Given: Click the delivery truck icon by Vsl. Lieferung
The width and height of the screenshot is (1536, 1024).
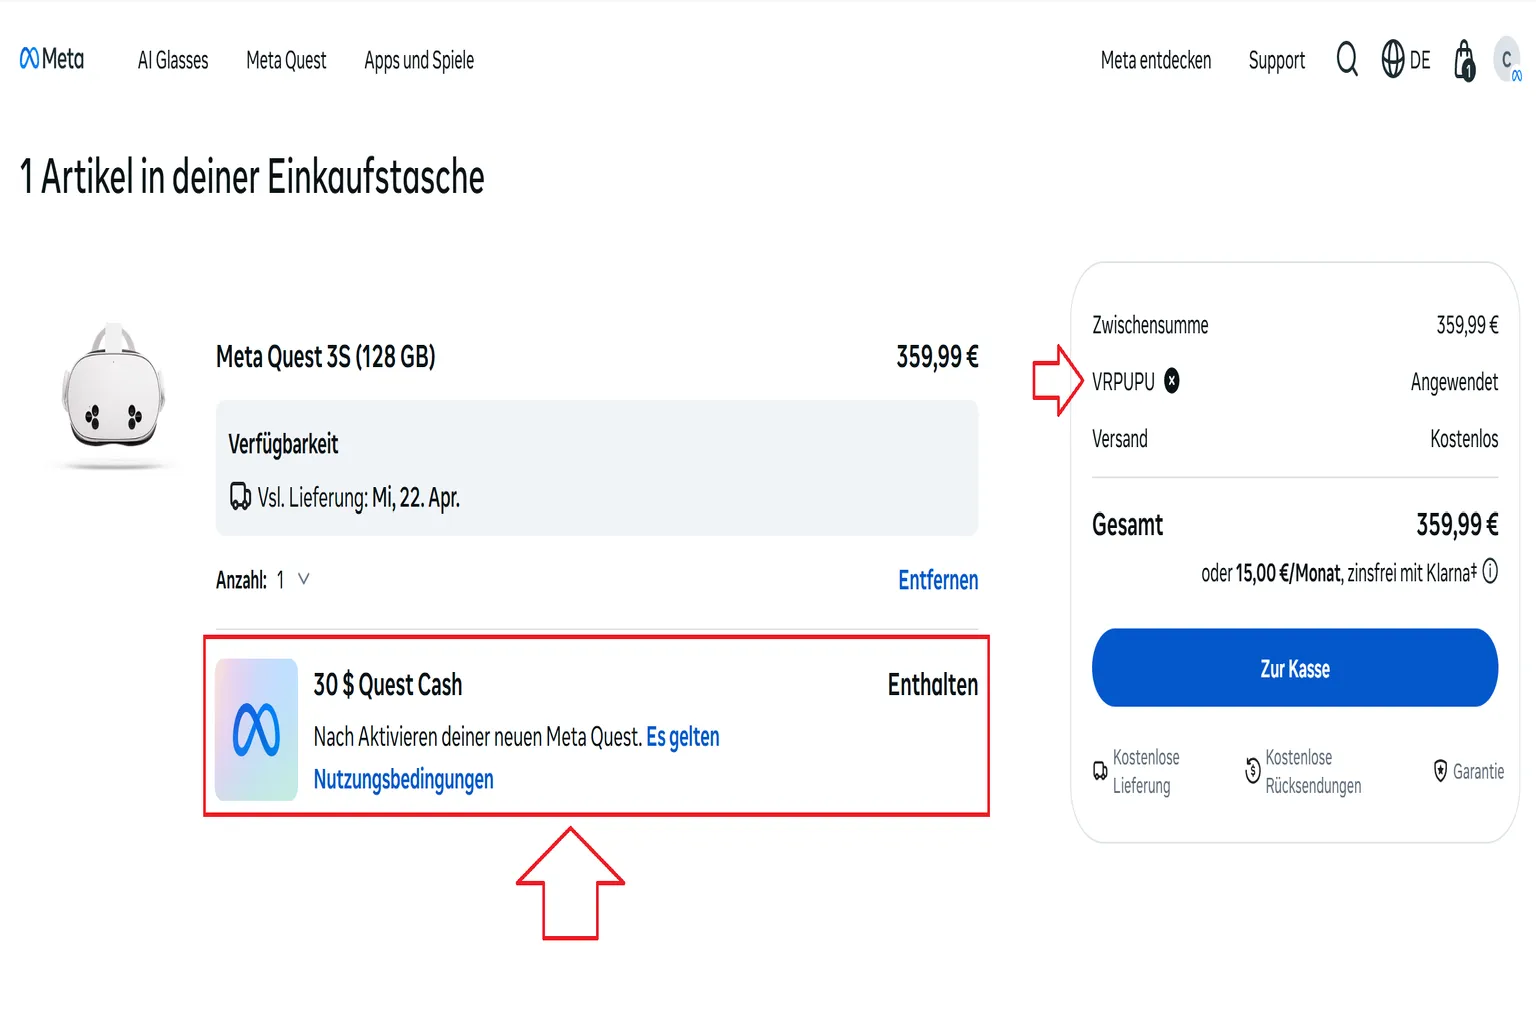Looking at the screenshot, I should [x=240, y=496].
